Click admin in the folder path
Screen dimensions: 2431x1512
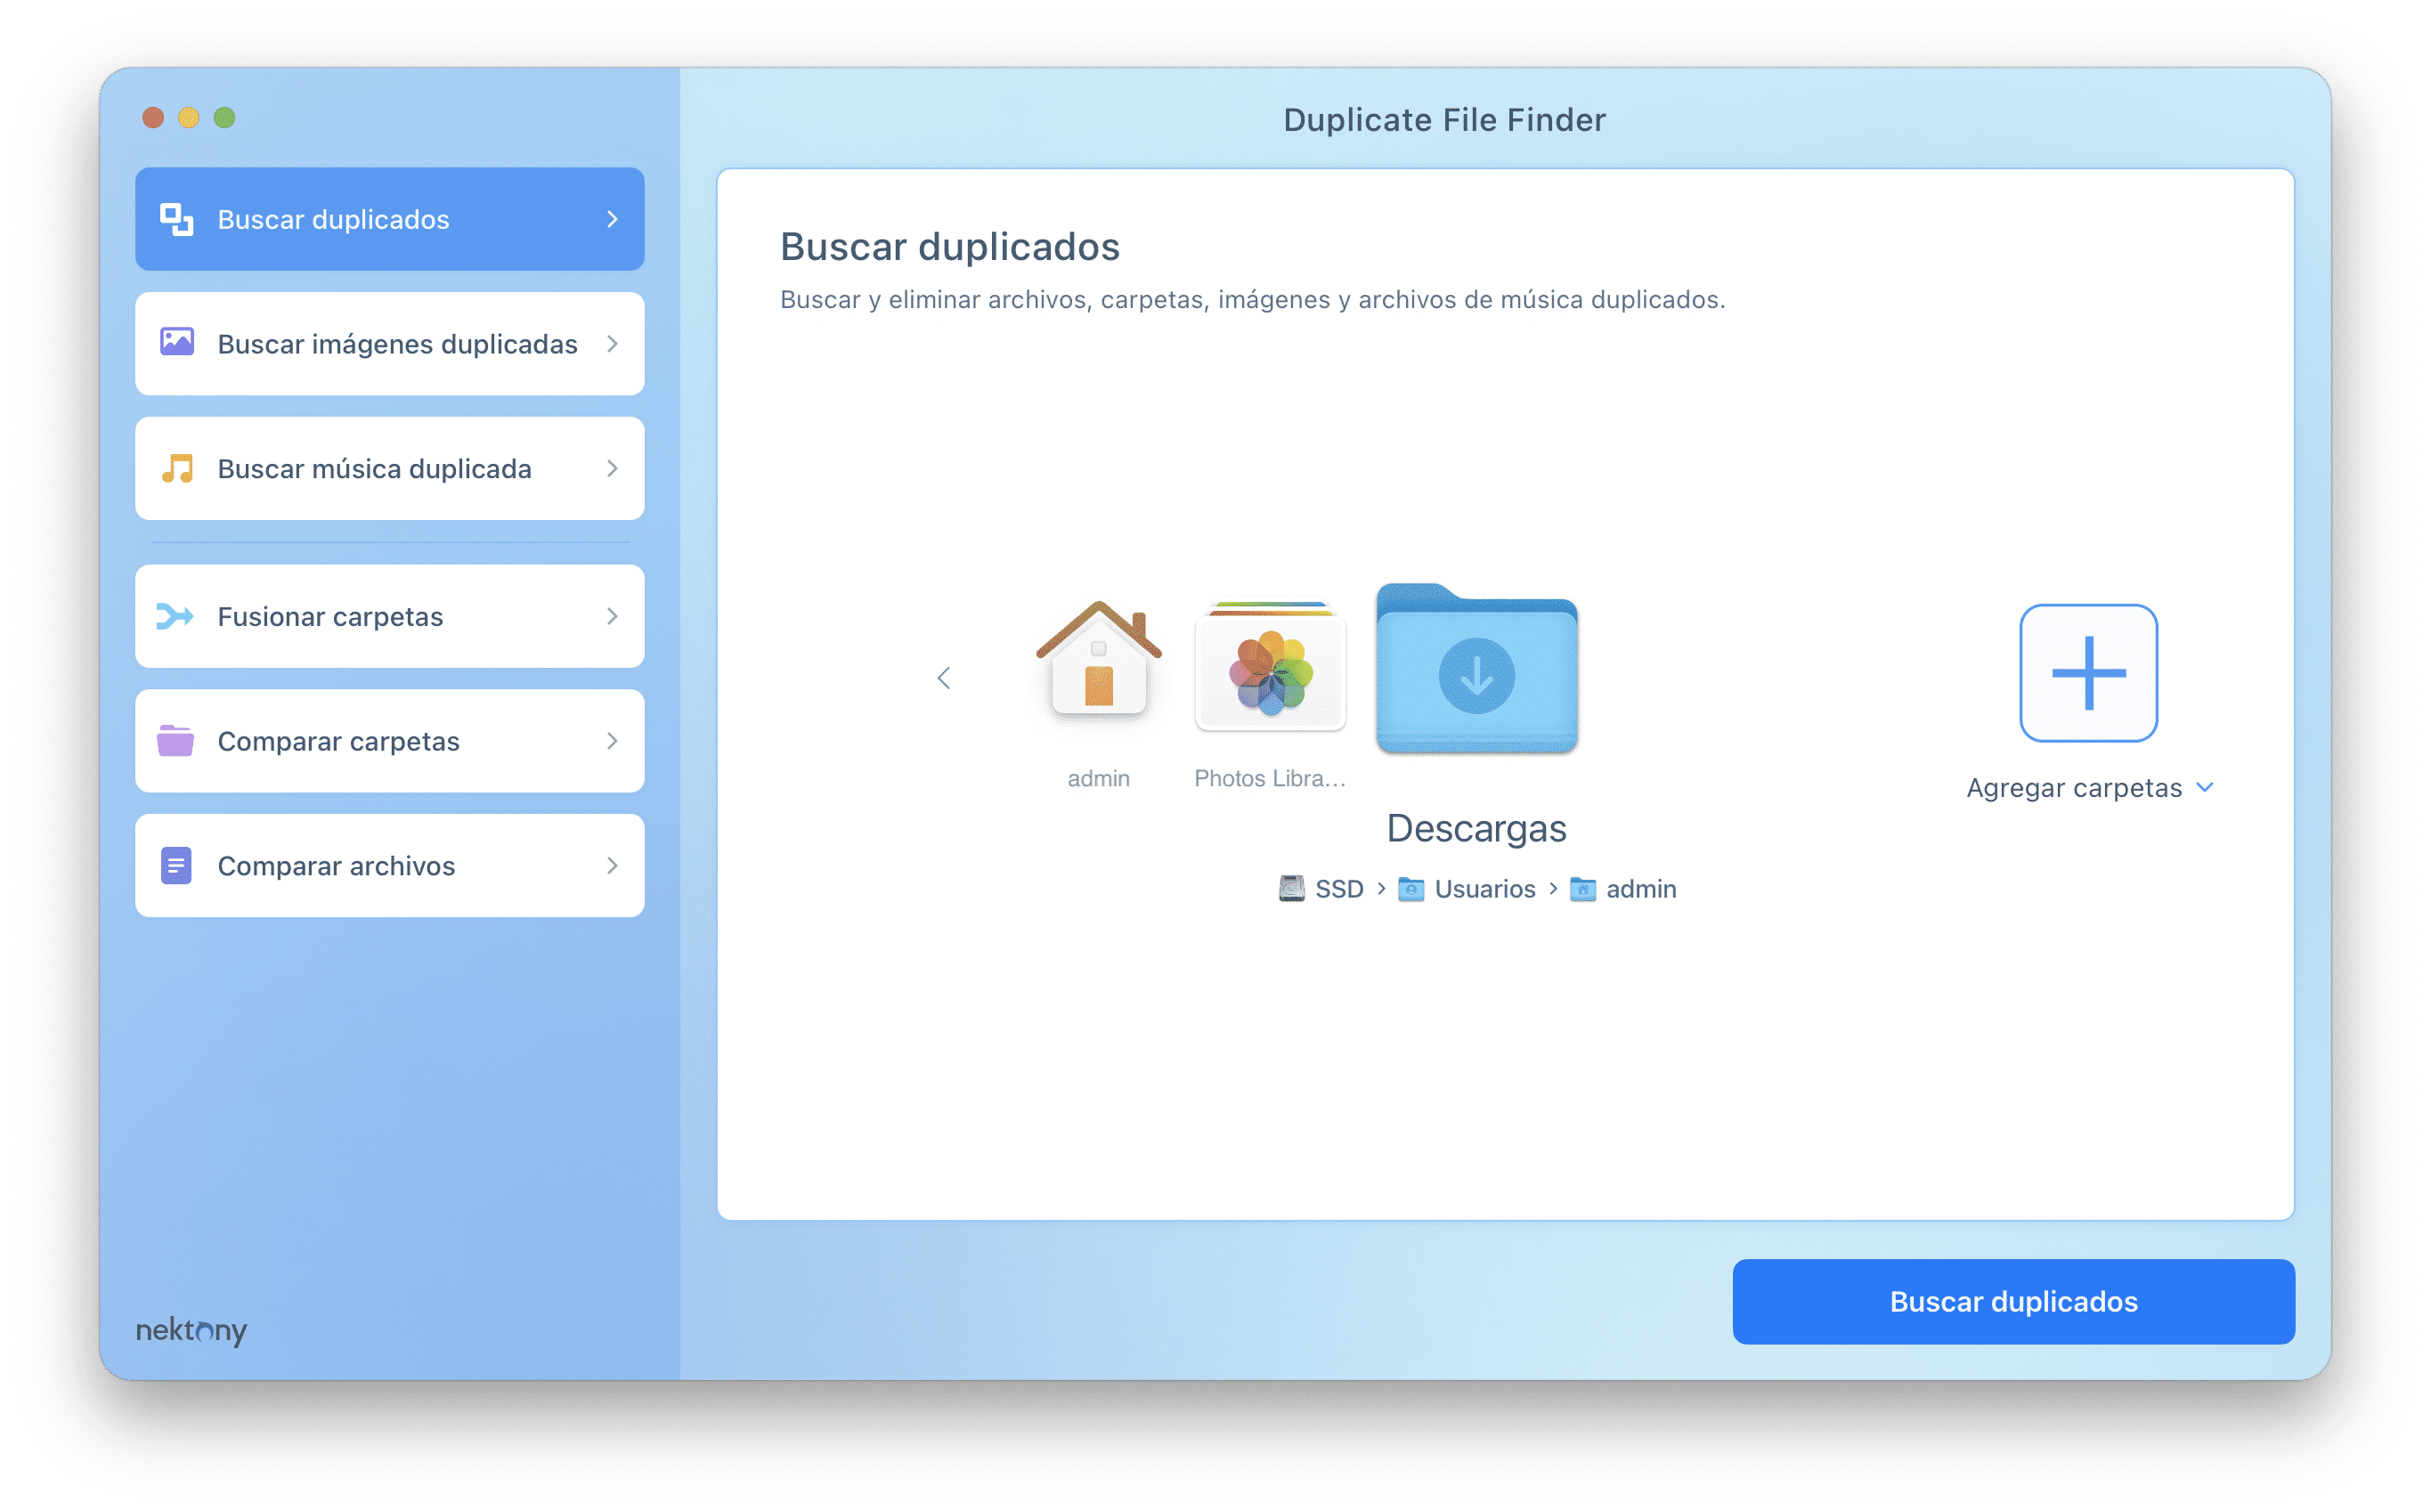pos(1641,888)
